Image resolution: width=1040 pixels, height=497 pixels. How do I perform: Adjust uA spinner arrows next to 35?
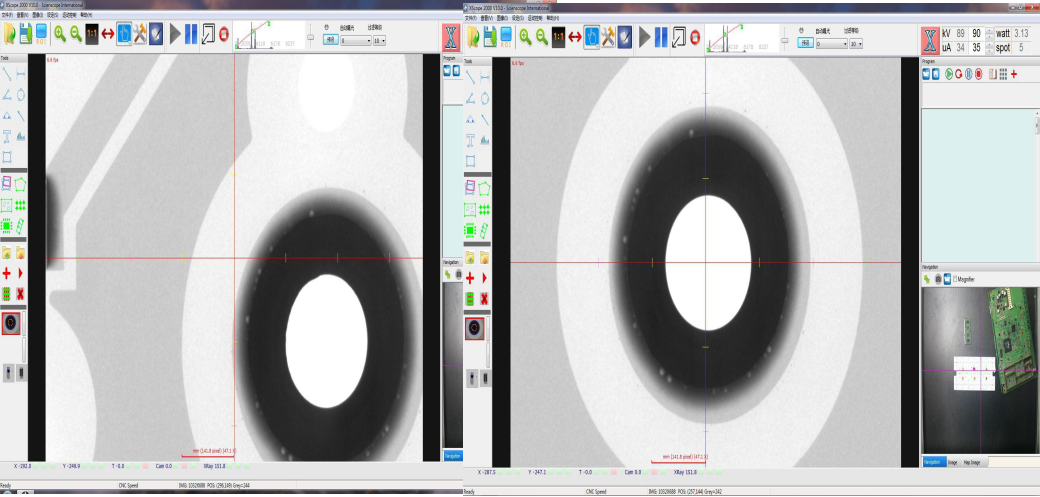click(x=990, y=48)
